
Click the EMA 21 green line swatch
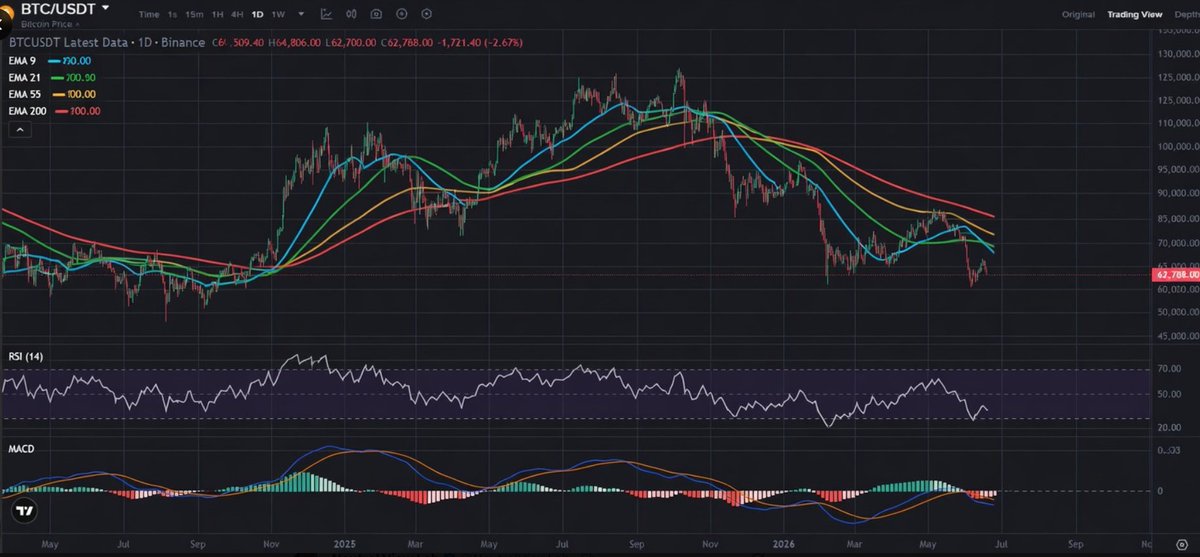pos(58,78)
